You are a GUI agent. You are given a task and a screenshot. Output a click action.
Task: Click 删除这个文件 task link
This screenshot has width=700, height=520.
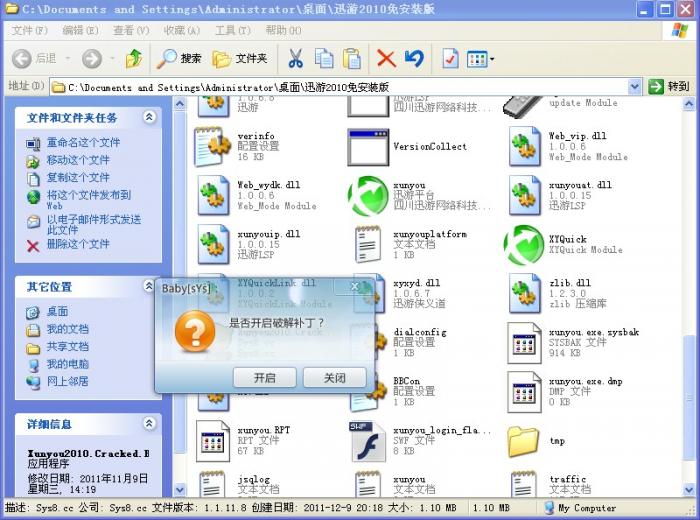click(x=78, y=244)
